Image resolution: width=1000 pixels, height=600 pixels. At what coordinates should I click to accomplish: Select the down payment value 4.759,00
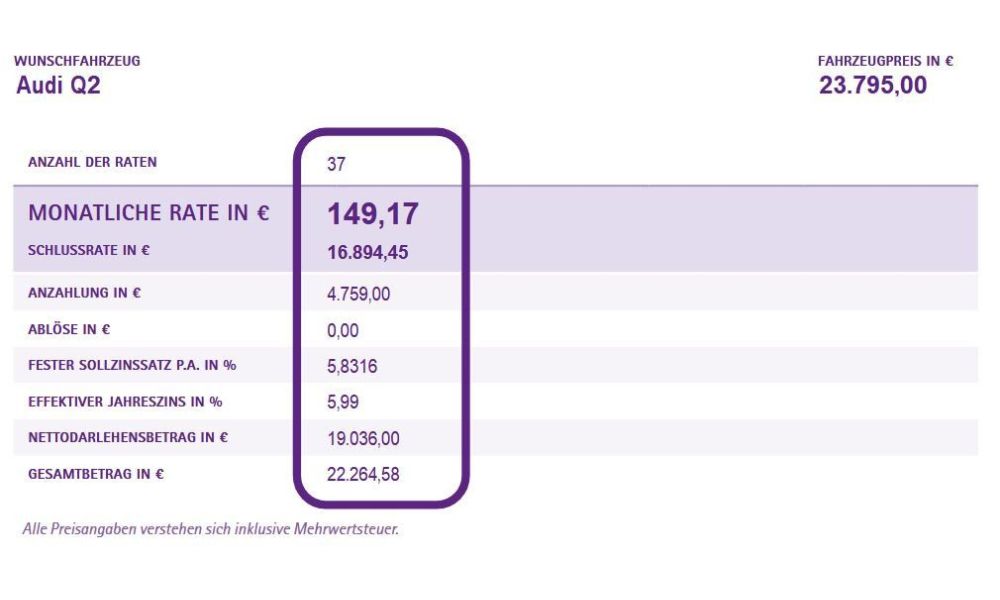357,295
